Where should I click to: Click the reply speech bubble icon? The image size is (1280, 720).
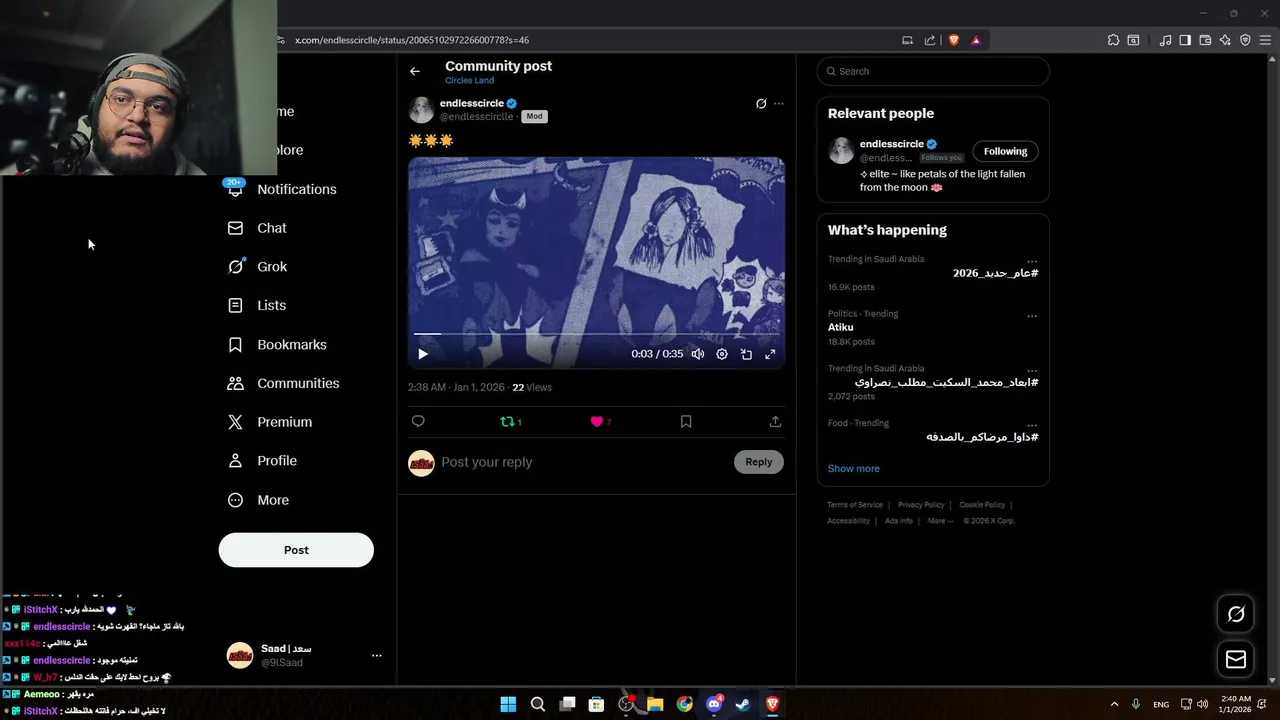tap(418, 422)
